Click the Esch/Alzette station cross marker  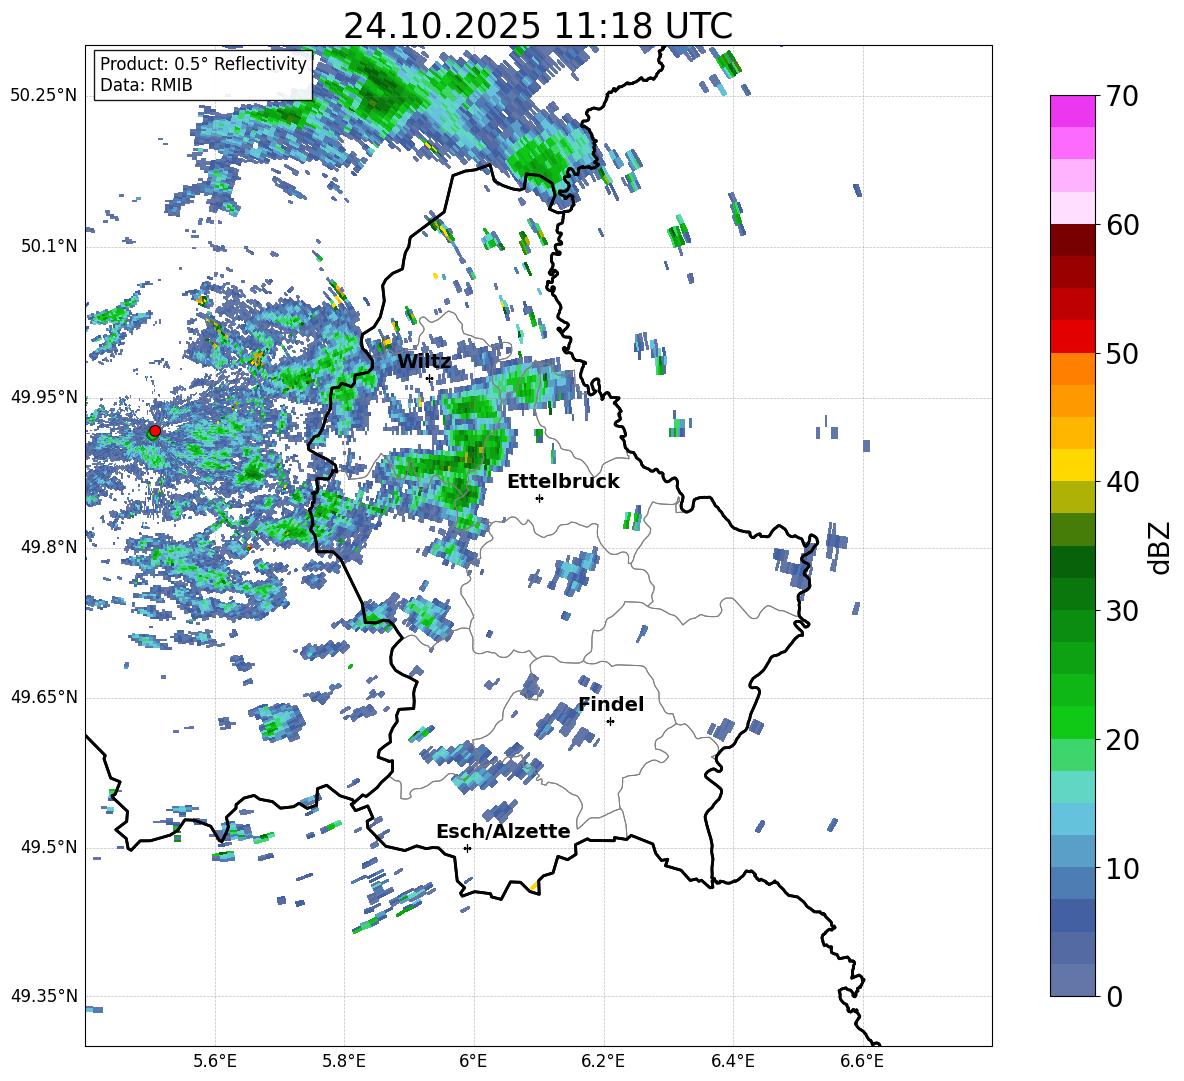point(467,848)
